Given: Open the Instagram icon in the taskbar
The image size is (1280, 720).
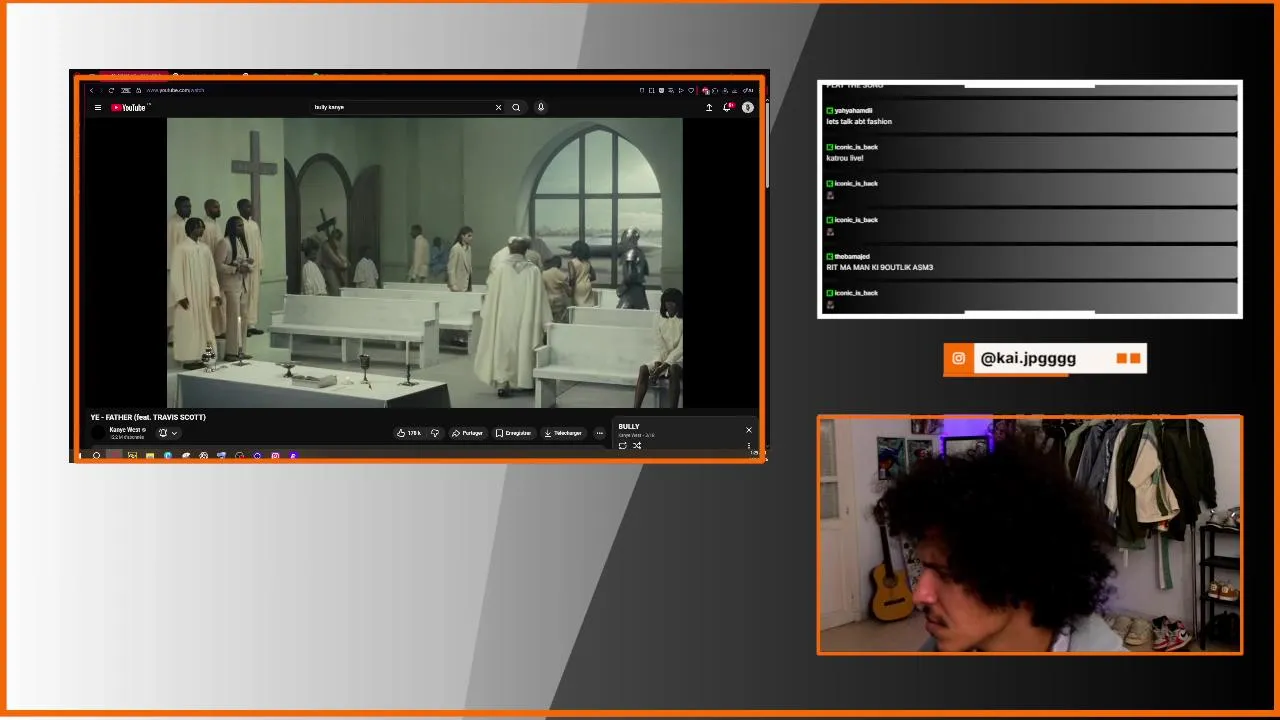Looking at the screenshot, I should [275, 456].
